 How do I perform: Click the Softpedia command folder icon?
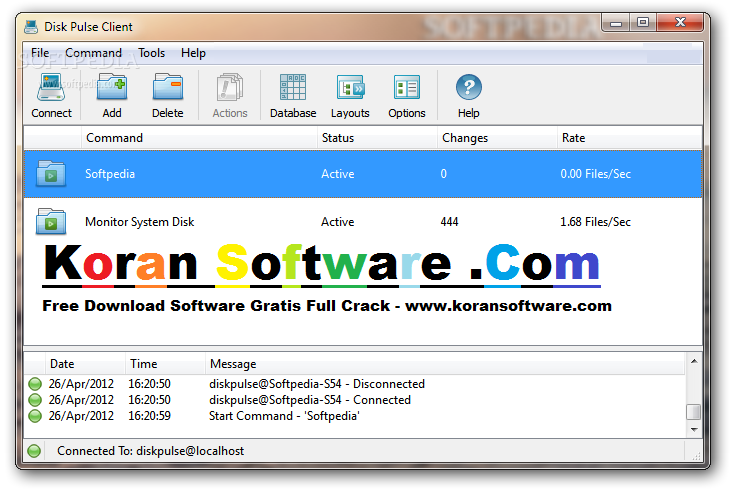[51, 174]
